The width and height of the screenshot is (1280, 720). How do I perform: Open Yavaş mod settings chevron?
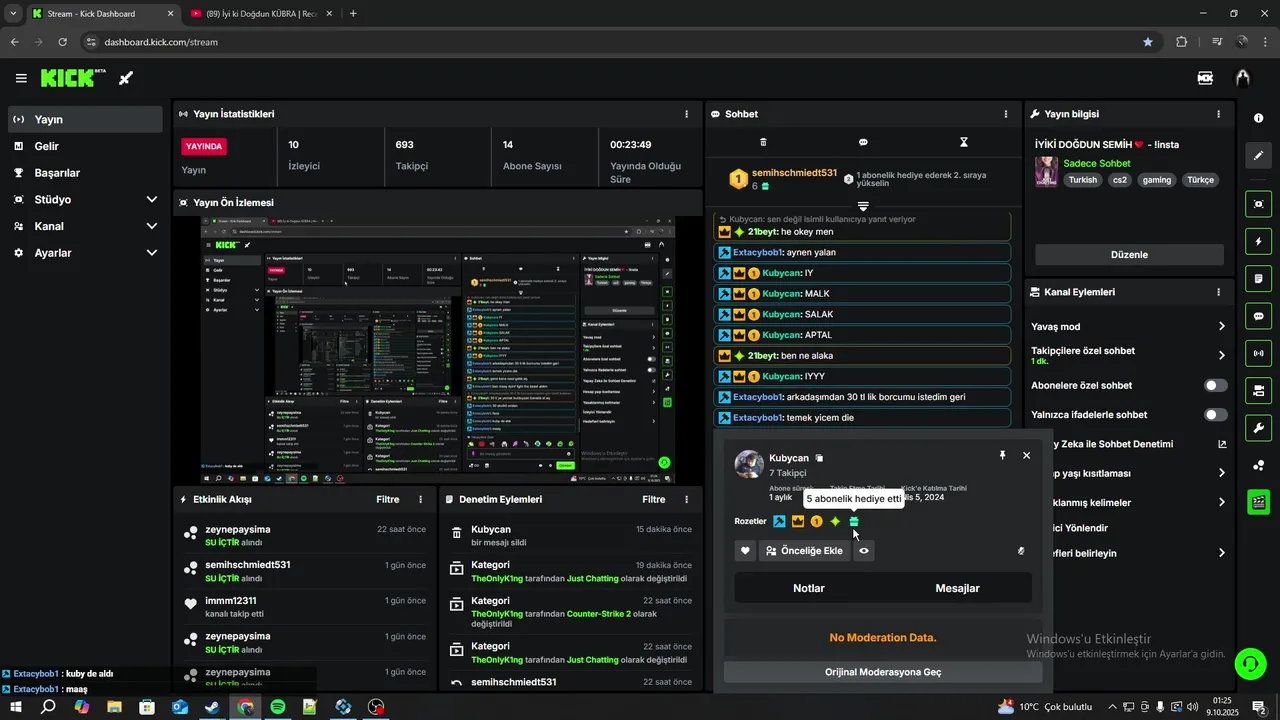pyautogui.click(x=1221, y=326)
